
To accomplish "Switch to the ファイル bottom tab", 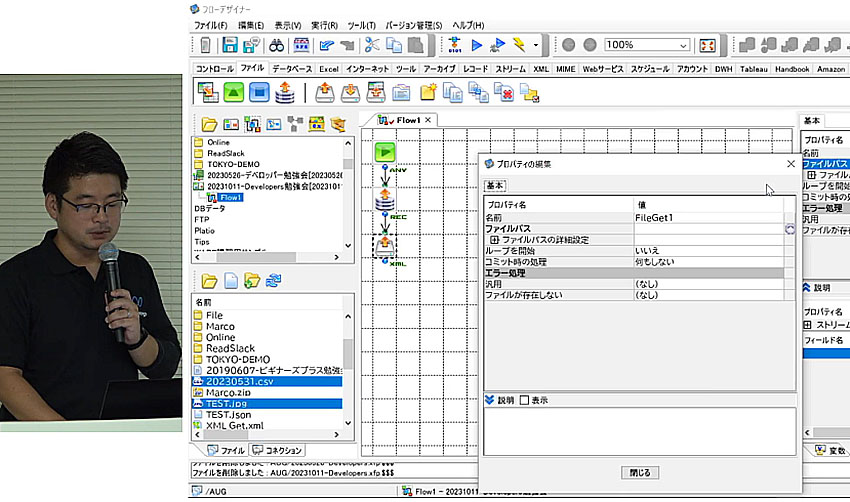I will pyautogui.click(x=226, y=450).
